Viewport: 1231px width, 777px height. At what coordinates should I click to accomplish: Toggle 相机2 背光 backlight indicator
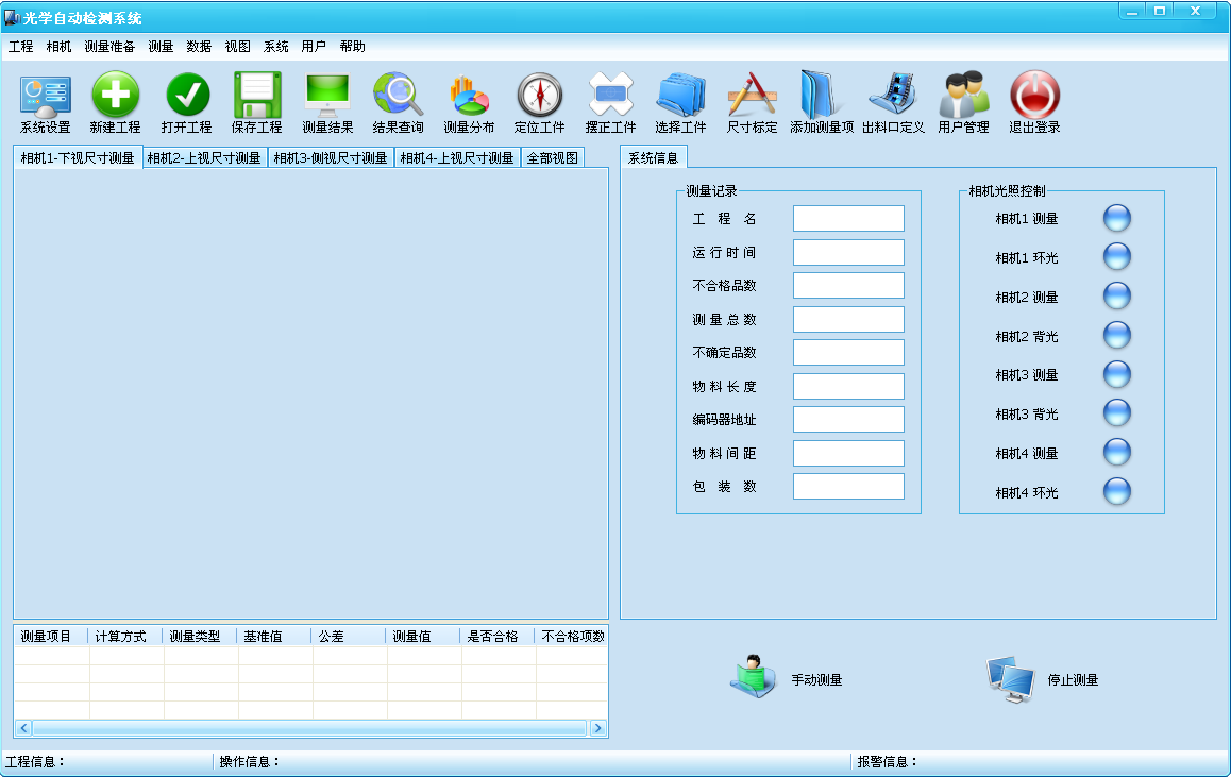coord(1116,336)
